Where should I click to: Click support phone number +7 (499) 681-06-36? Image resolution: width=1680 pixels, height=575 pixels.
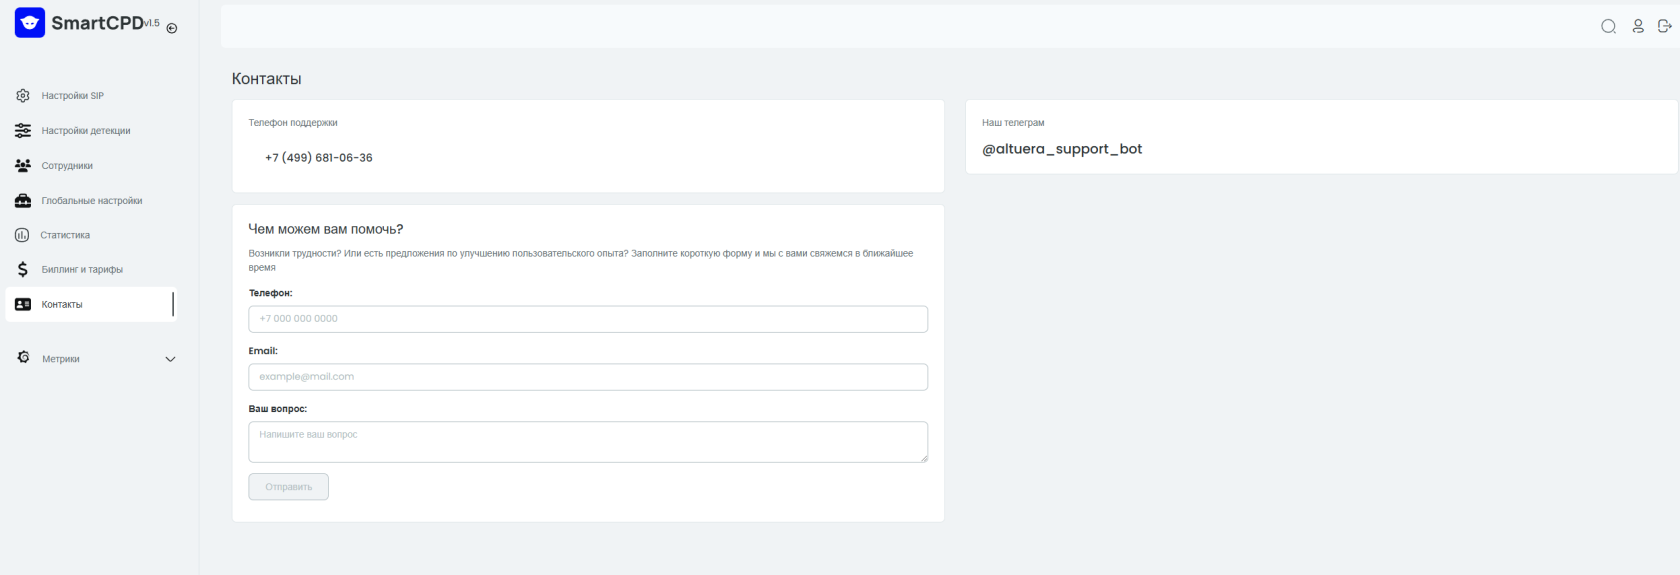[x=319, y=158]
